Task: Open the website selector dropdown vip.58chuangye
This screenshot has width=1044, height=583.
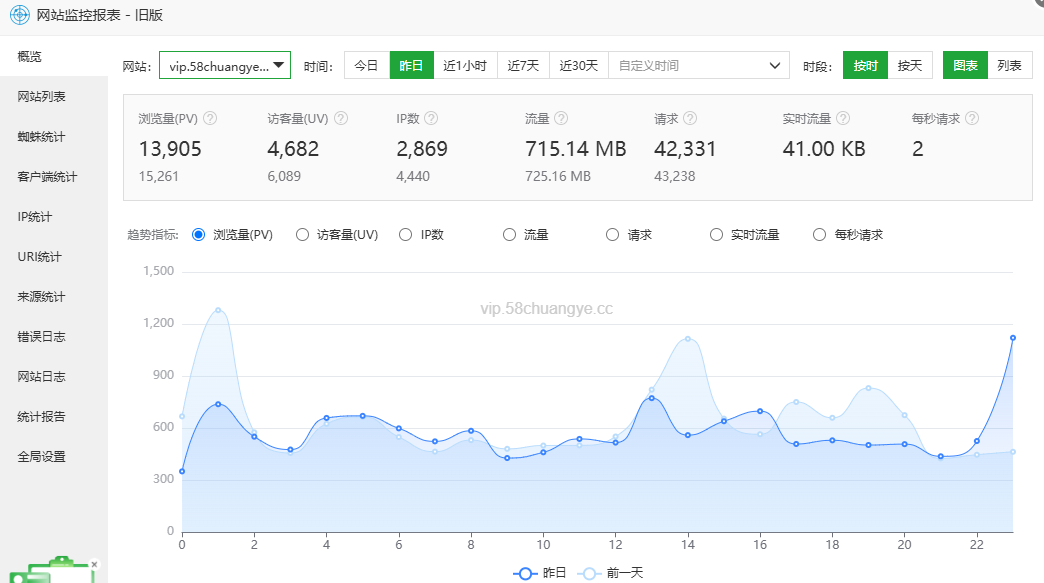Action: (x=225, y=66)
